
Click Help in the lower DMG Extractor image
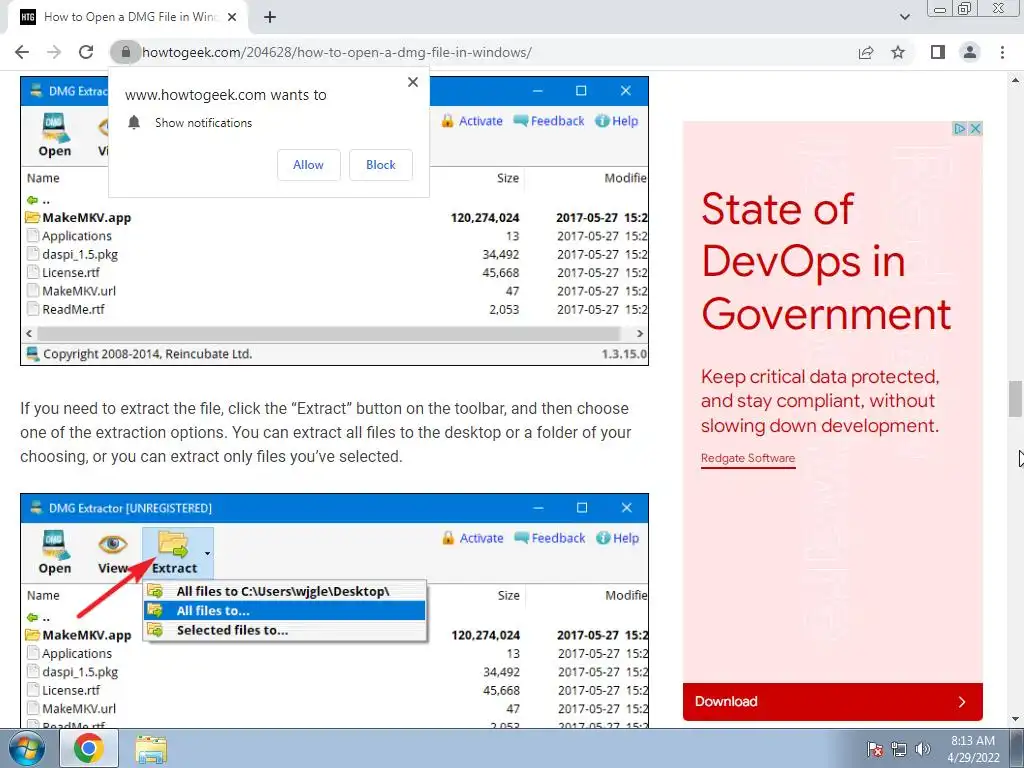coord(618,538)
